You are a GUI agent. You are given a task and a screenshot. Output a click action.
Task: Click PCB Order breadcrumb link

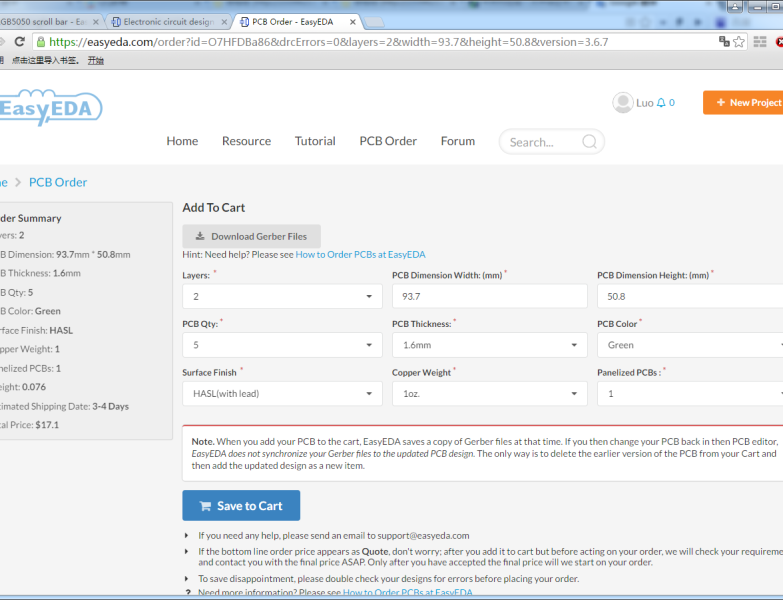[x=58, y=182]
